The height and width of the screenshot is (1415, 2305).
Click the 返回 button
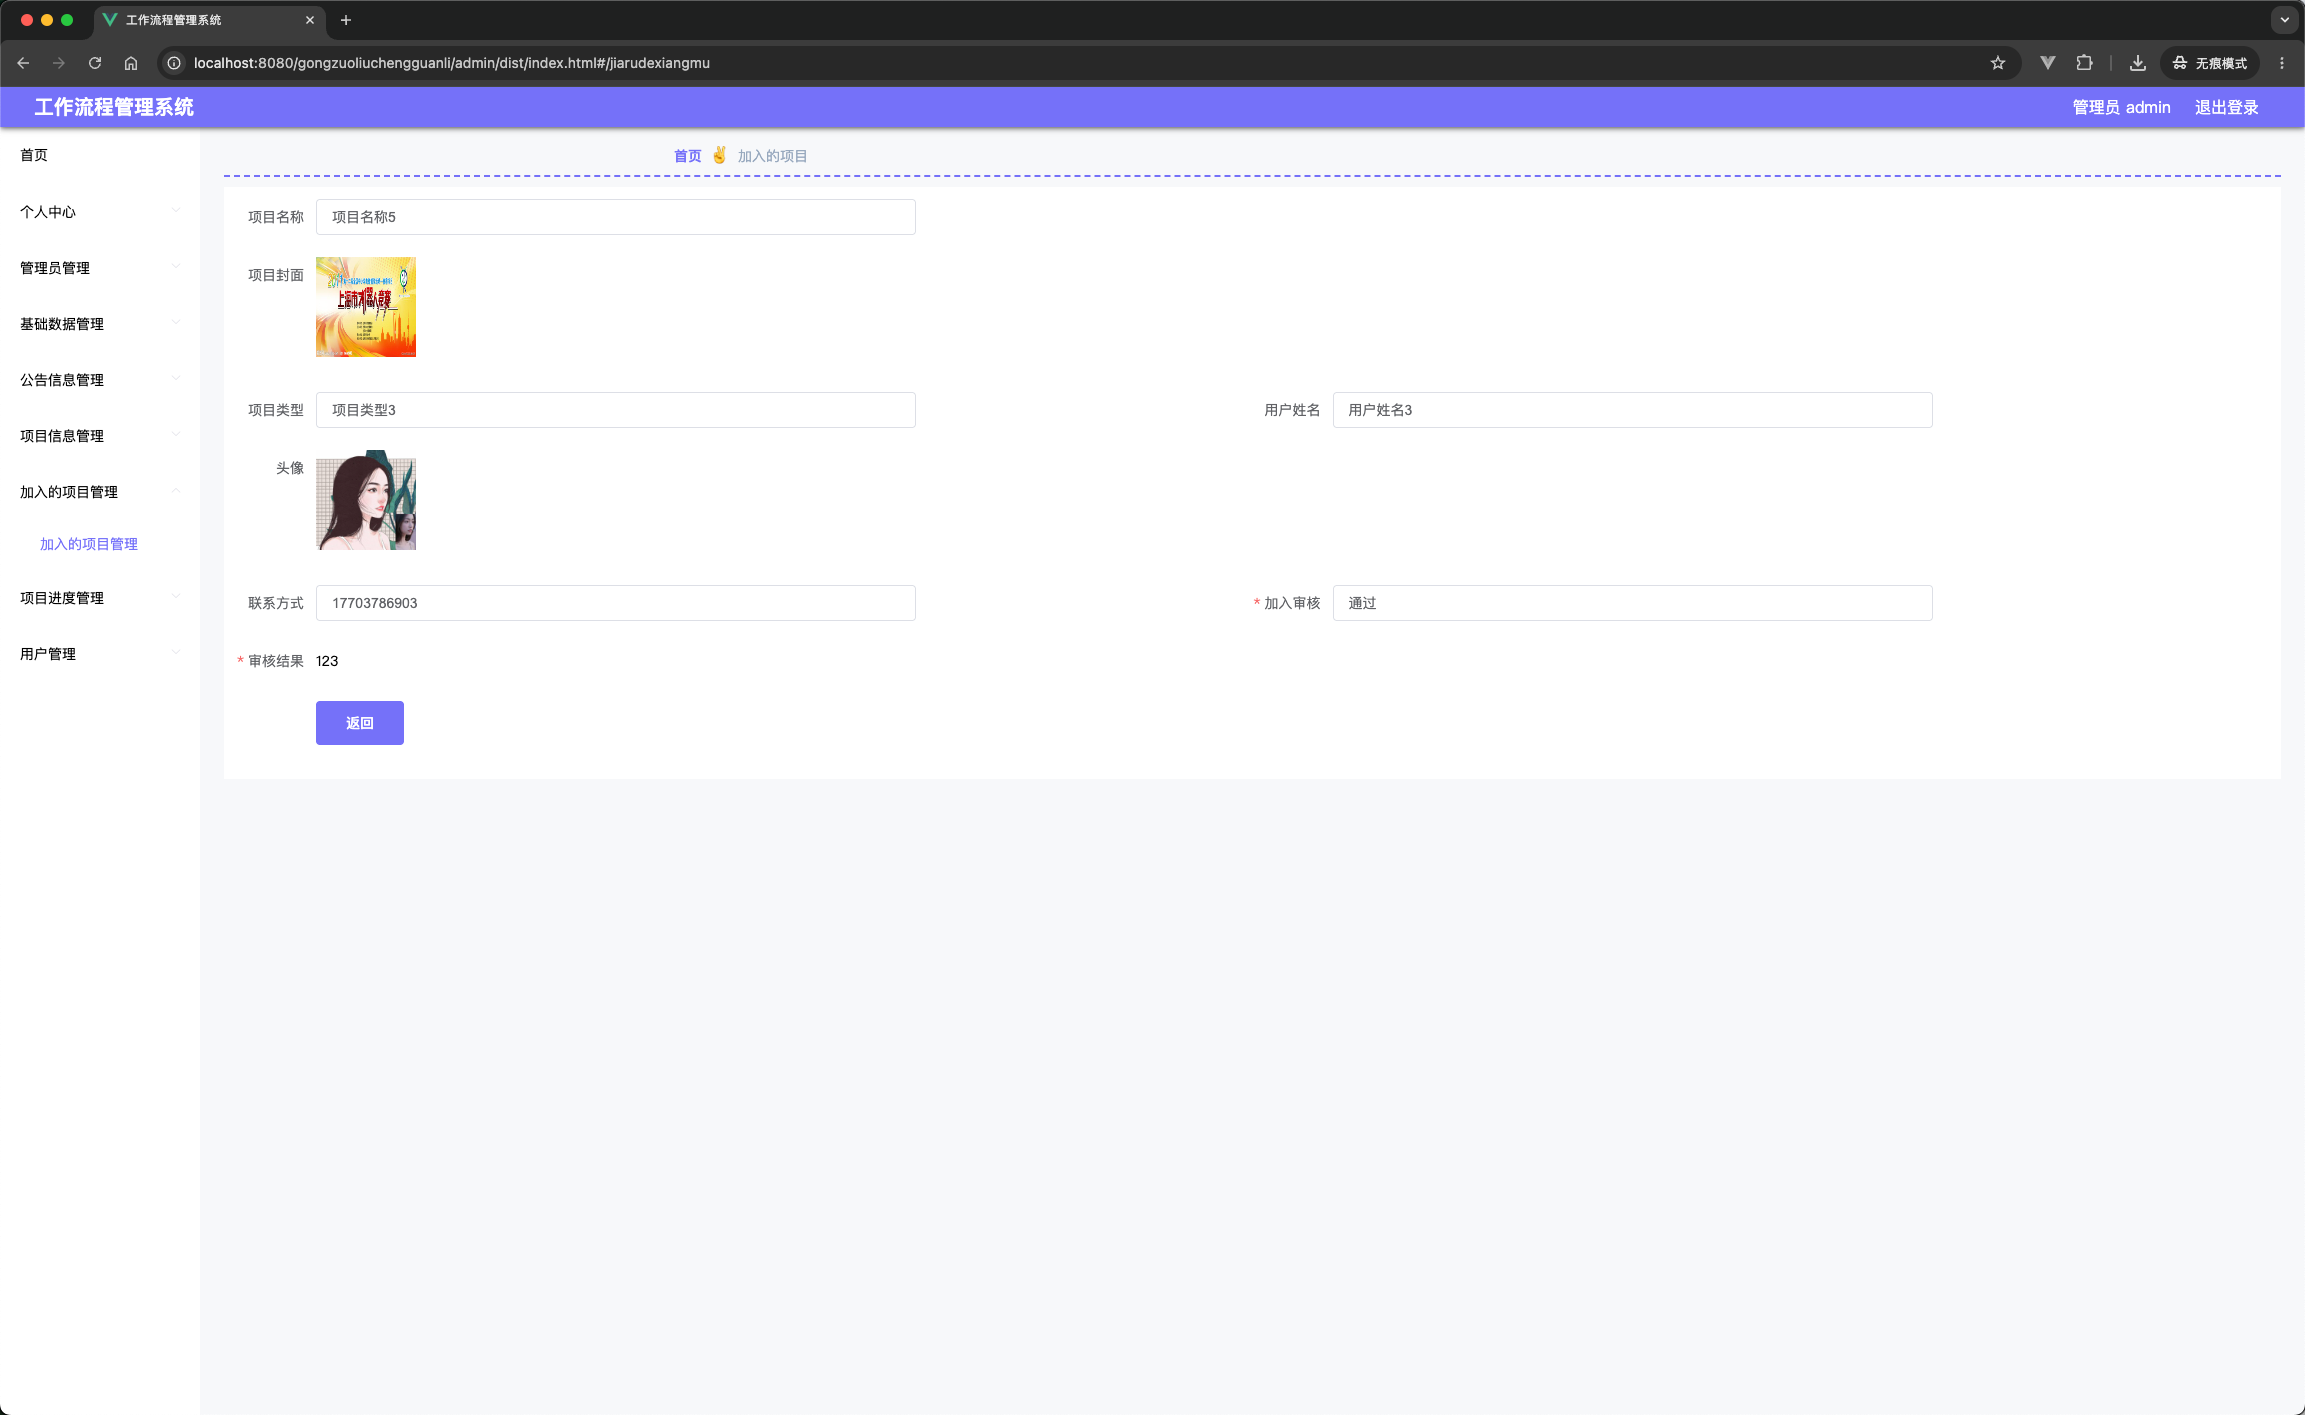point(360,723)
